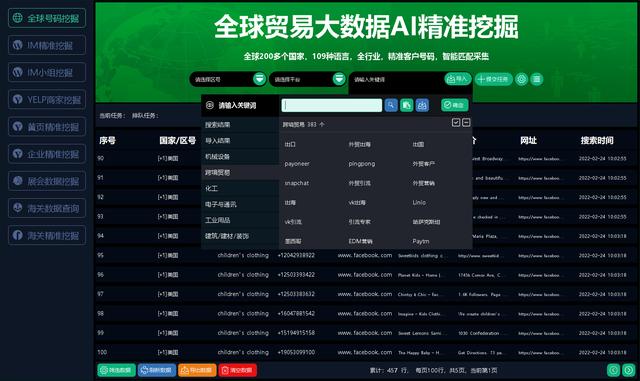Pick the keyword vk引流
Viewport: 640px width, 381px height.
[293, 222]
